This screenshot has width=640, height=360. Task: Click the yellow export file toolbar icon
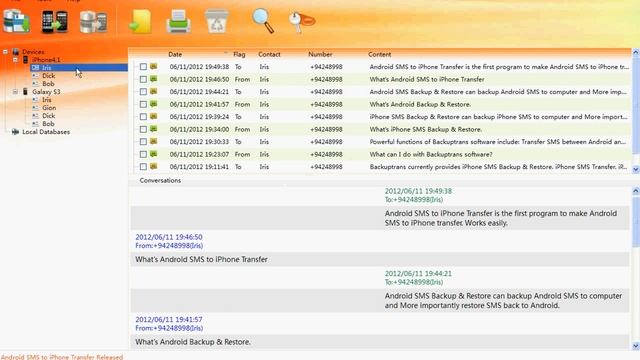pyautogui.click(x=140, y=22)
